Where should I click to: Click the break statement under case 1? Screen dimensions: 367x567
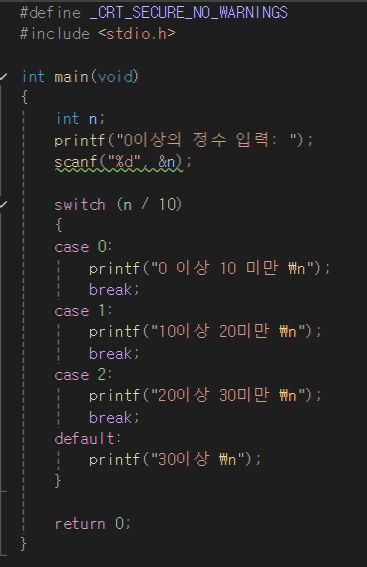pos(114,353)
